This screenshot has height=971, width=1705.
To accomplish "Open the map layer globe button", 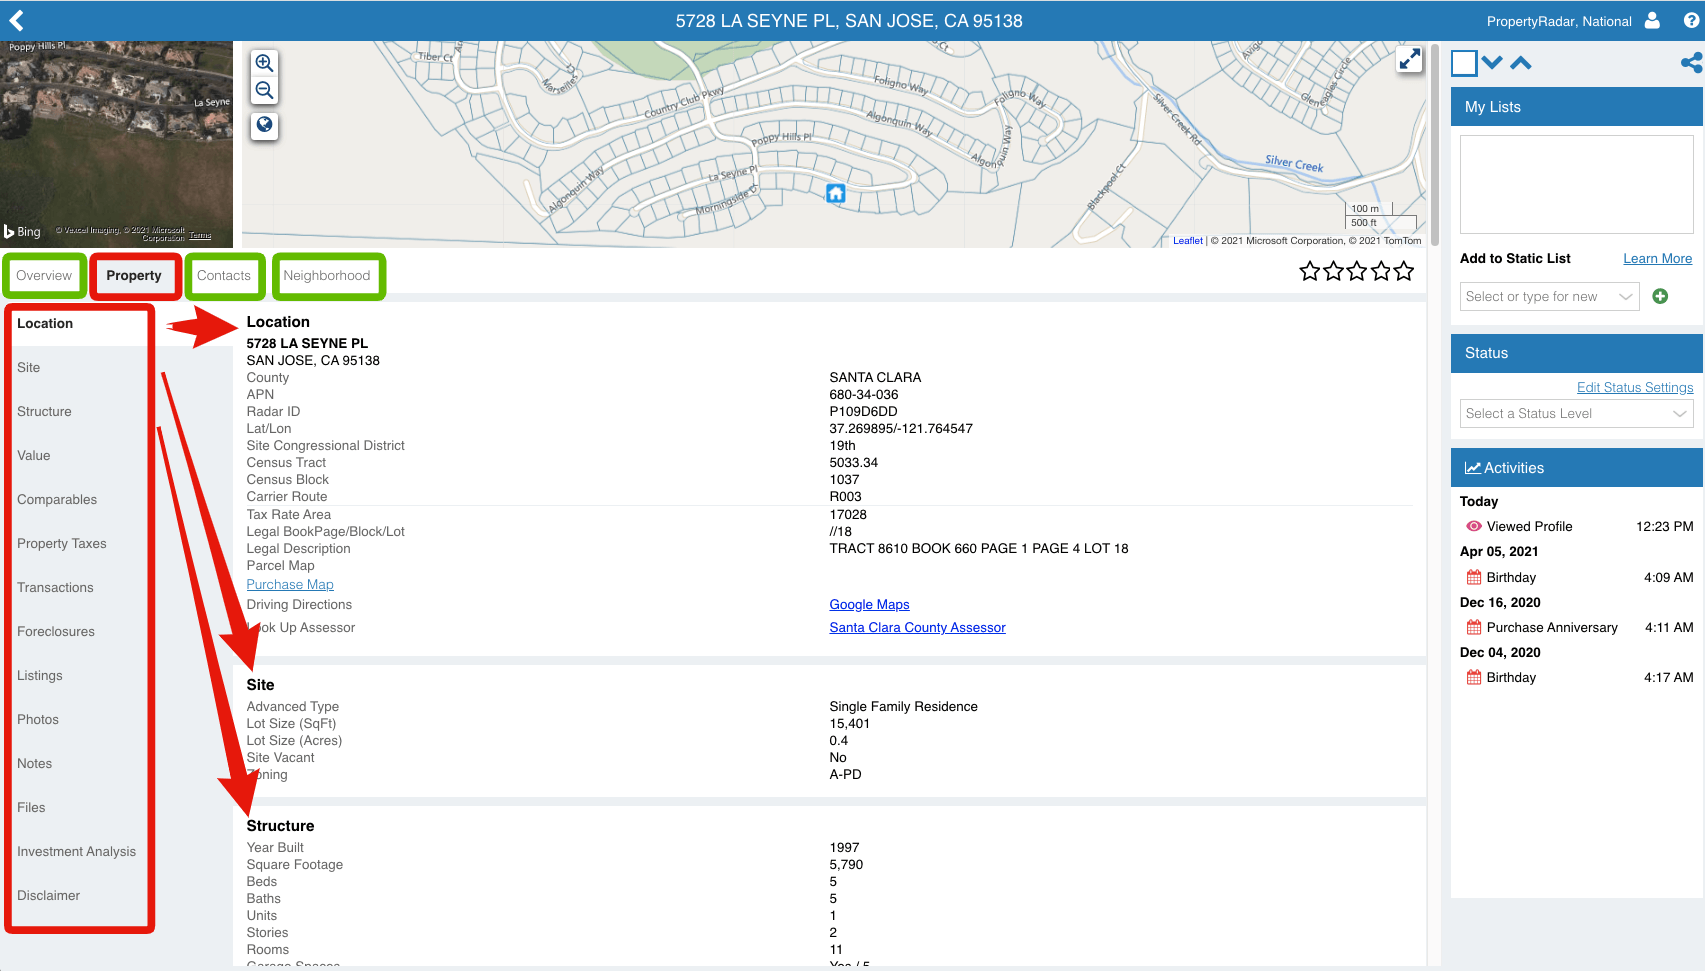I will click(264, 125).
